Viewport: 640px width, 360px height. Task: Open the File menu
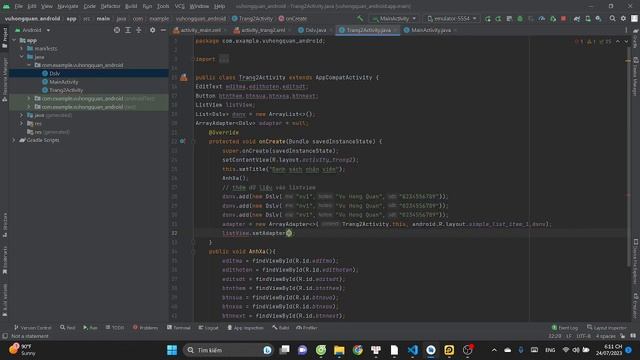tap(19, 6)
